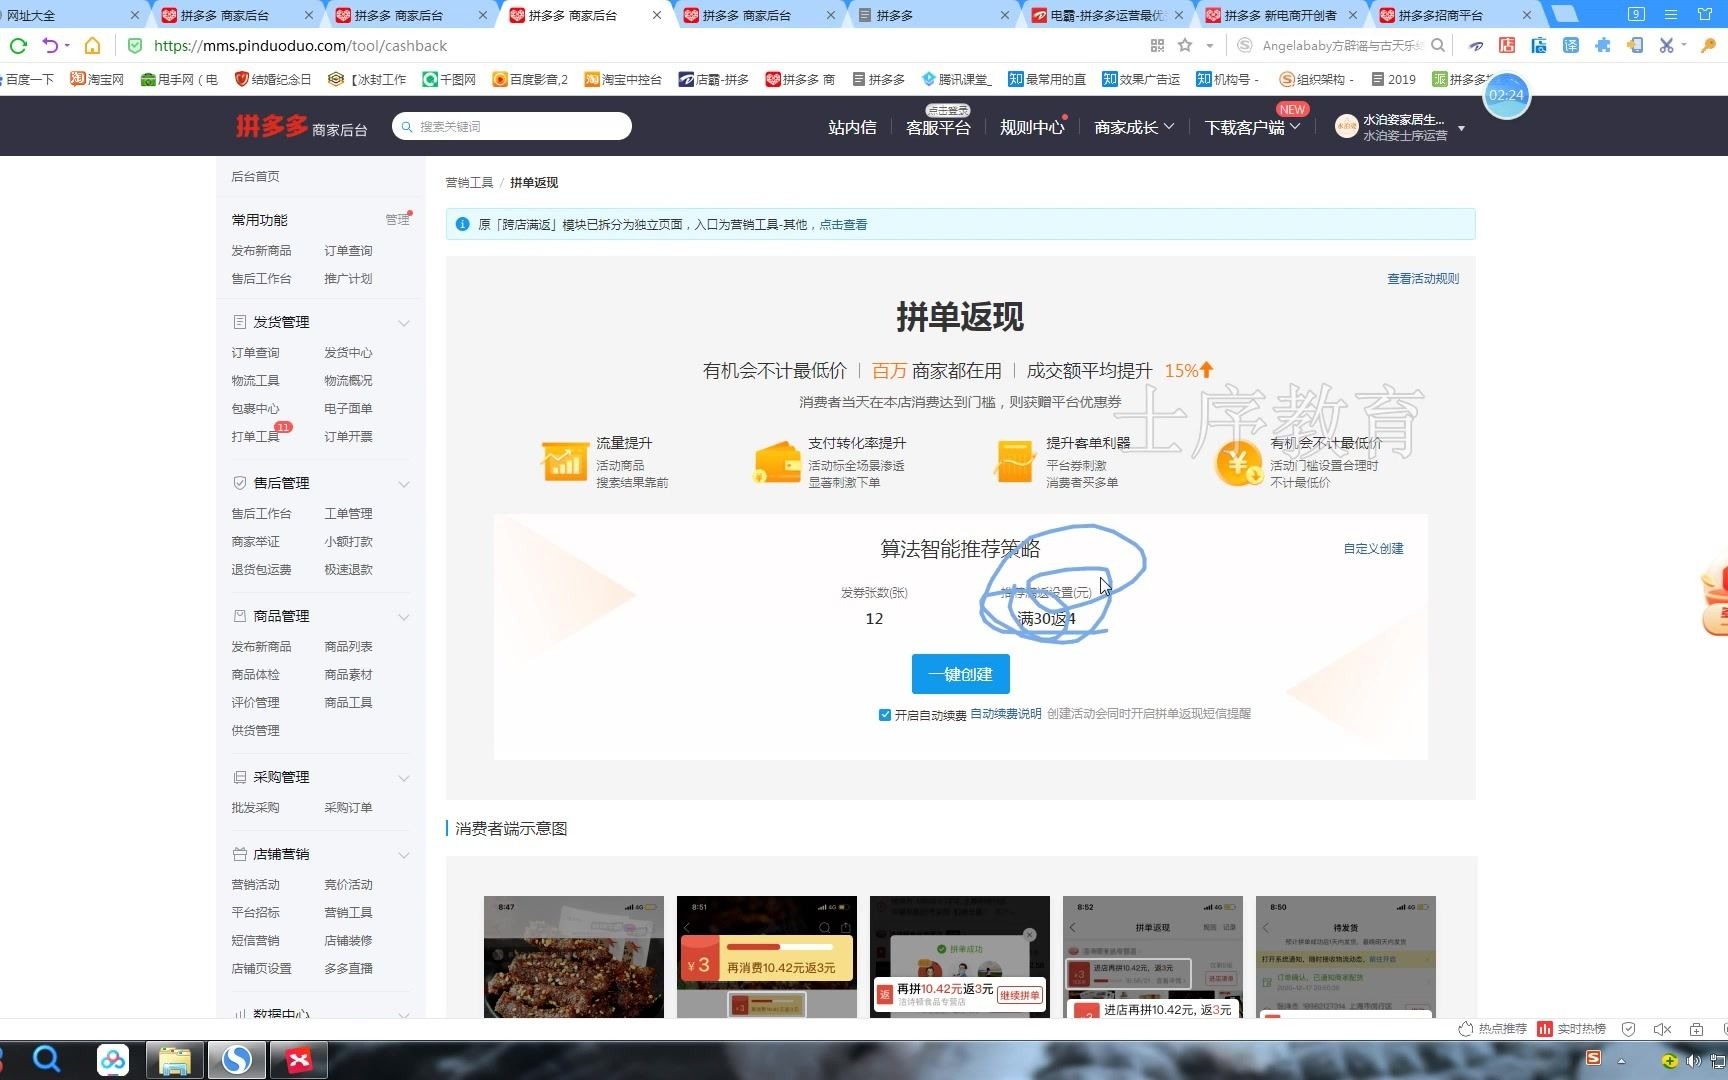Switch to the 拼多多 新电商开创者 tab
The width and height of the screenshot is (1728, 1080).
[1280, 15]
